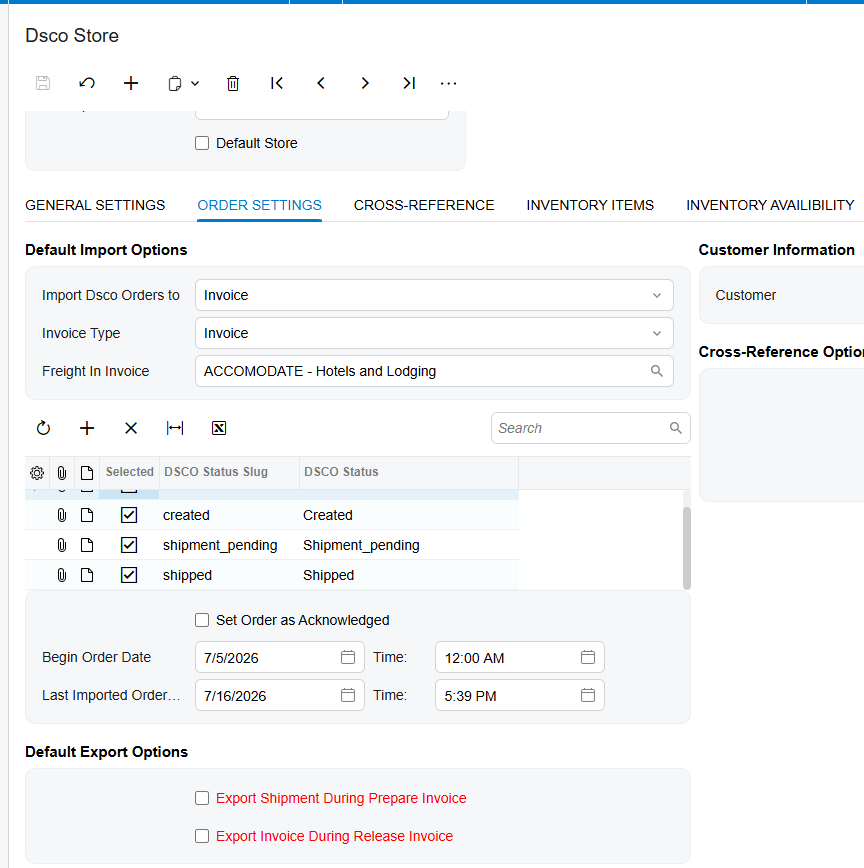Image resolution: width=864 pixels, height=868 pixels.
Task: Select the 'Shipment_pending' status cell
Action: tap(409, 545)
